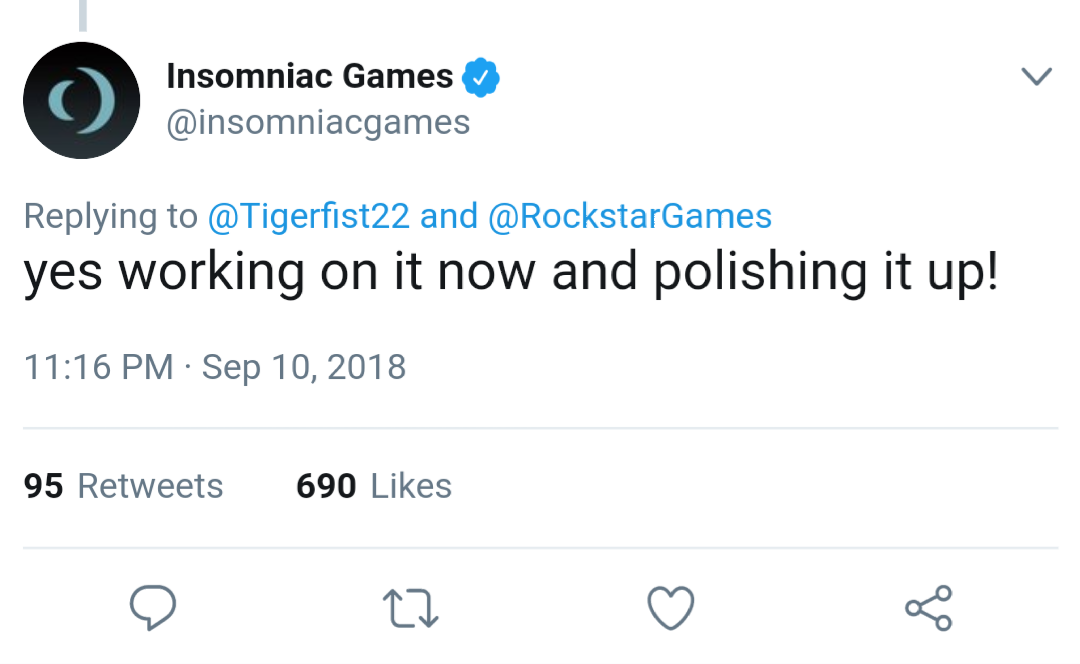View the 690 Likes list
The image size is (1080, 664).
click(x=374, y=486)
